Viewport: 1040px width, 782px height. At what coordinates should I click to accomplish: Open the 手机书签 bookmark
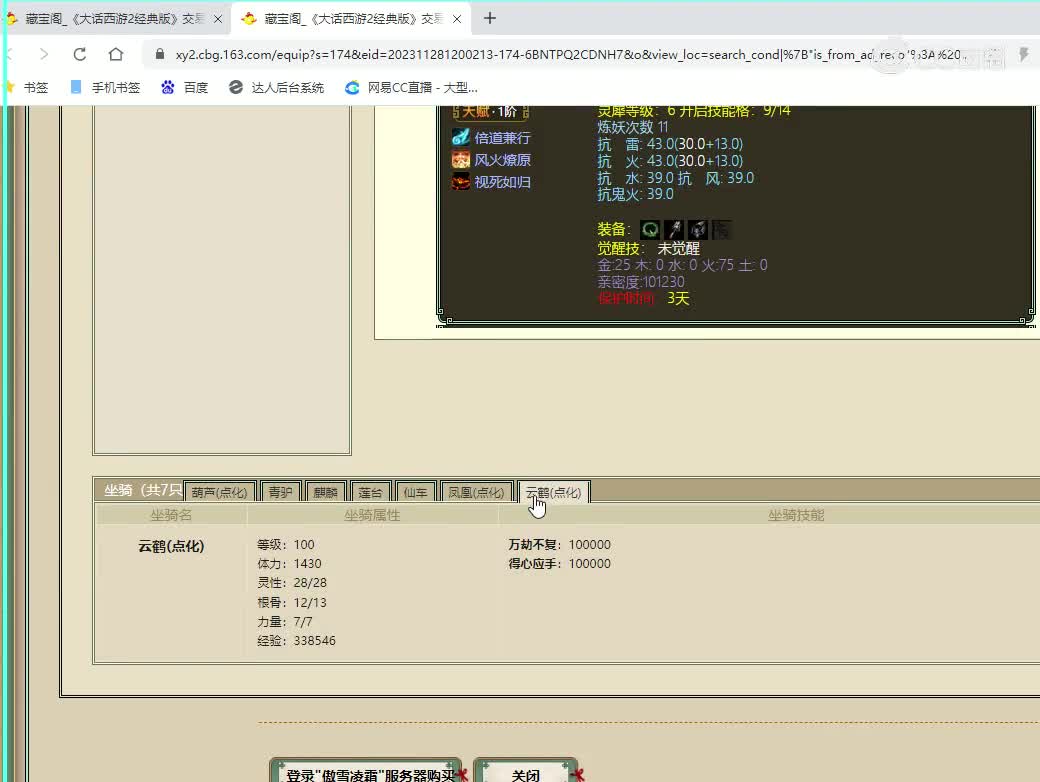coord(105,88)
